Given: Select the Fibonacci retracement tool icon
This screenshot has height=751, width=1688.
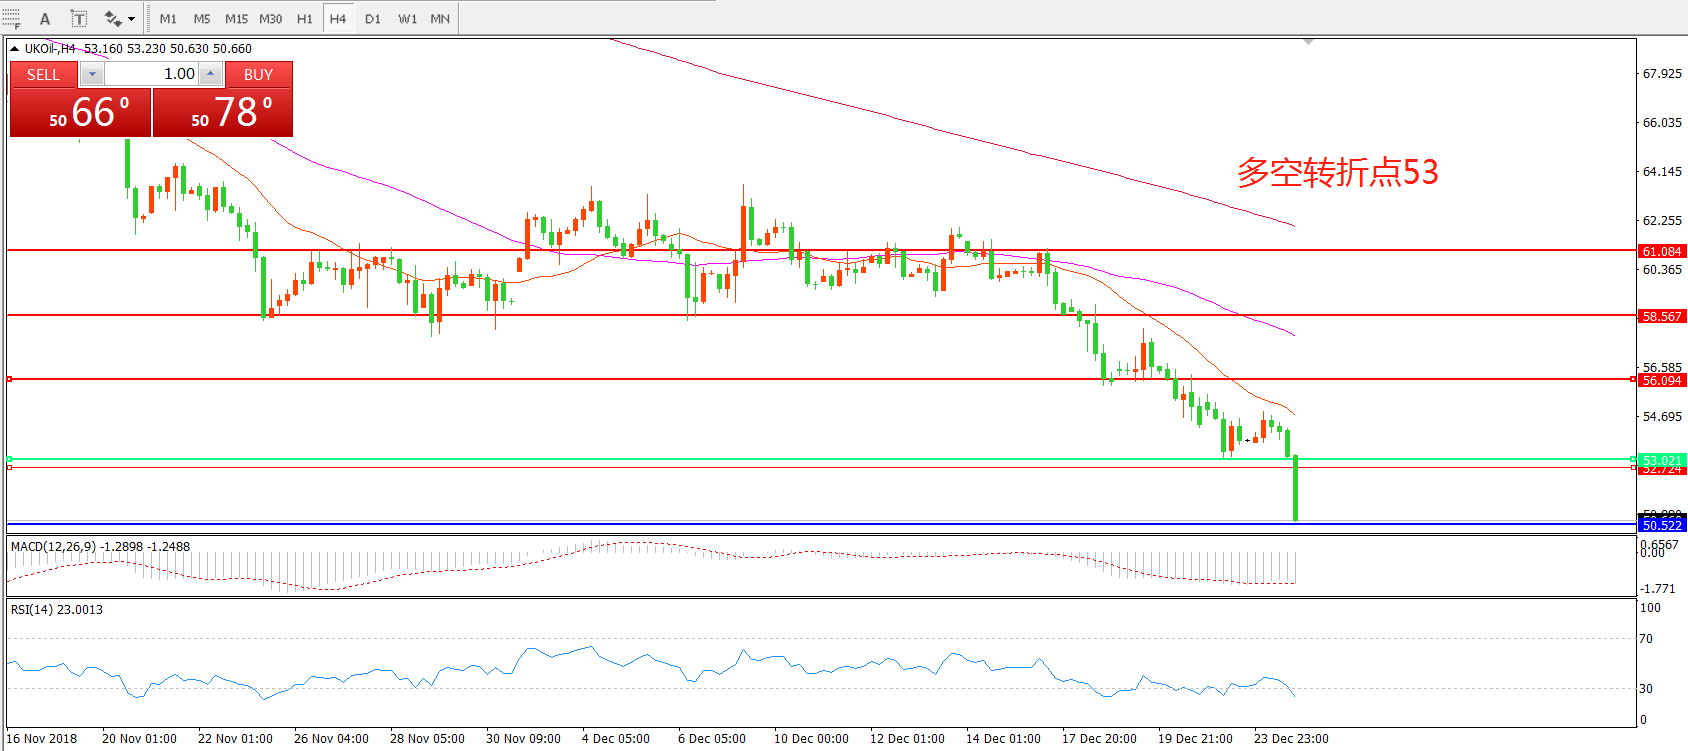Looking at the screenshot, I should (x=11, y=18).
